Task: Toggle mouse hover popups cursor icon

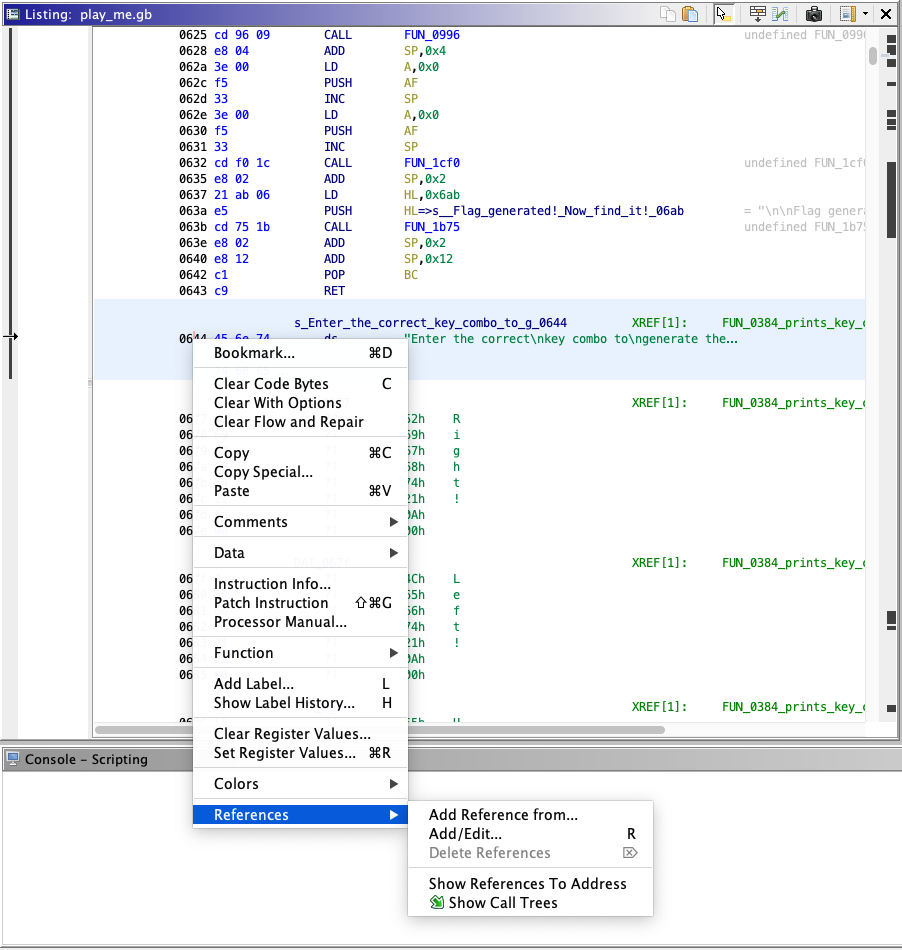Action: coord(723,14)
